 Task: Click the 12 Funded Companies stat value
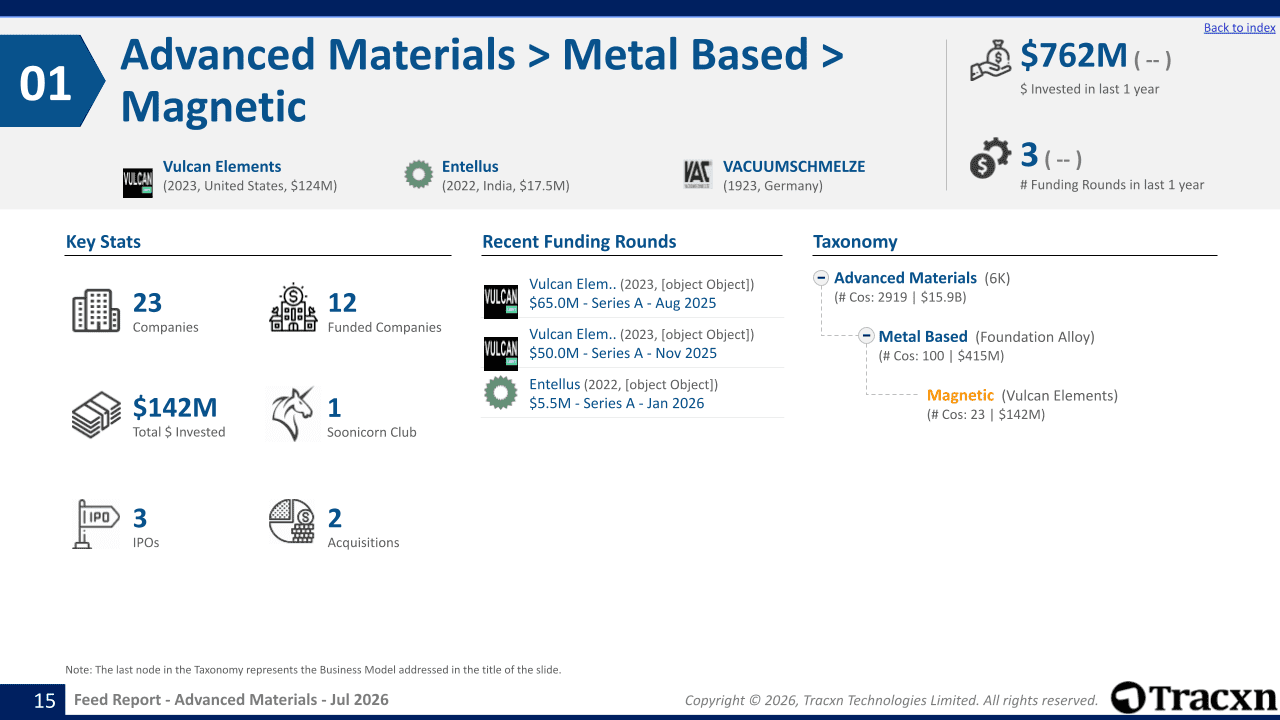(342, 303)
